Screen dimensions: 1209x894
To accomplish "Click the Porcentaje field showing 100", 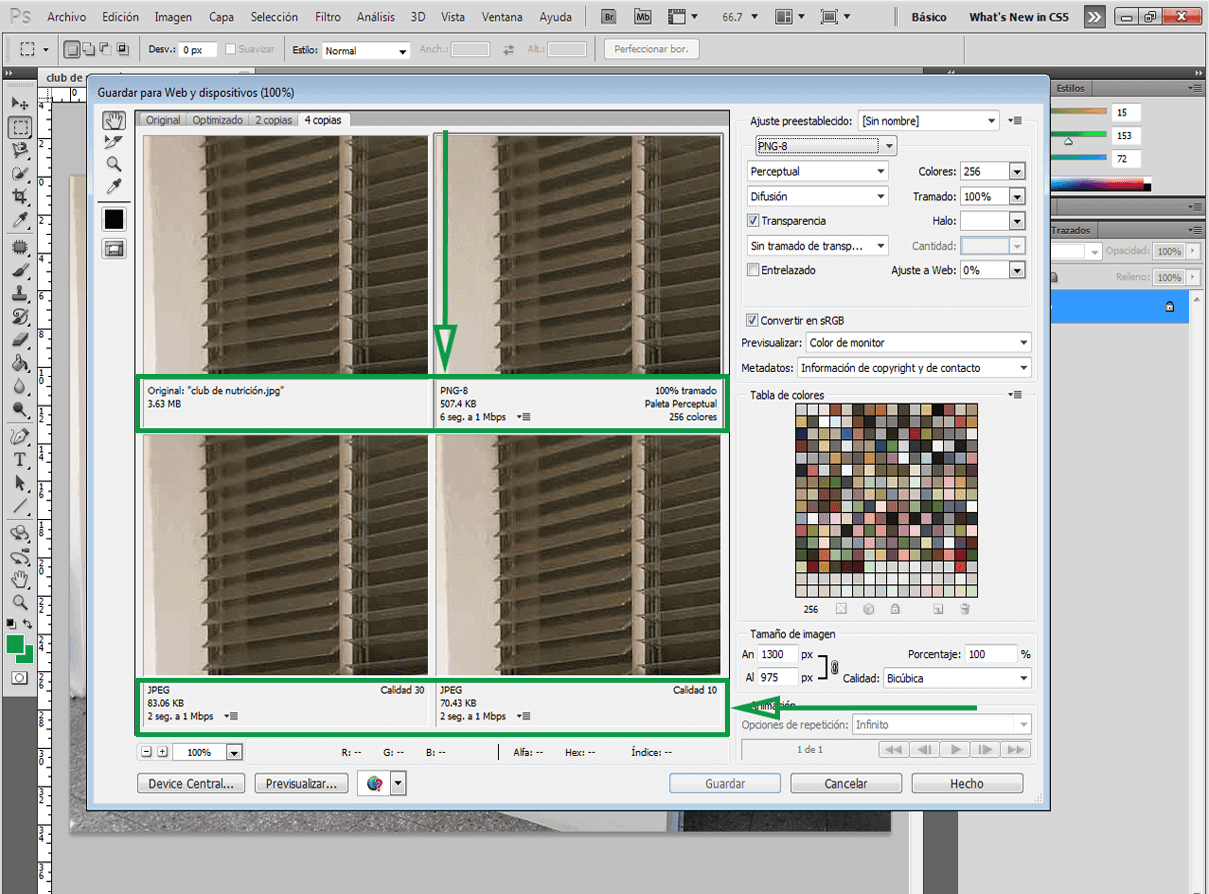I will pyautogui.click(x=991, y=654).
